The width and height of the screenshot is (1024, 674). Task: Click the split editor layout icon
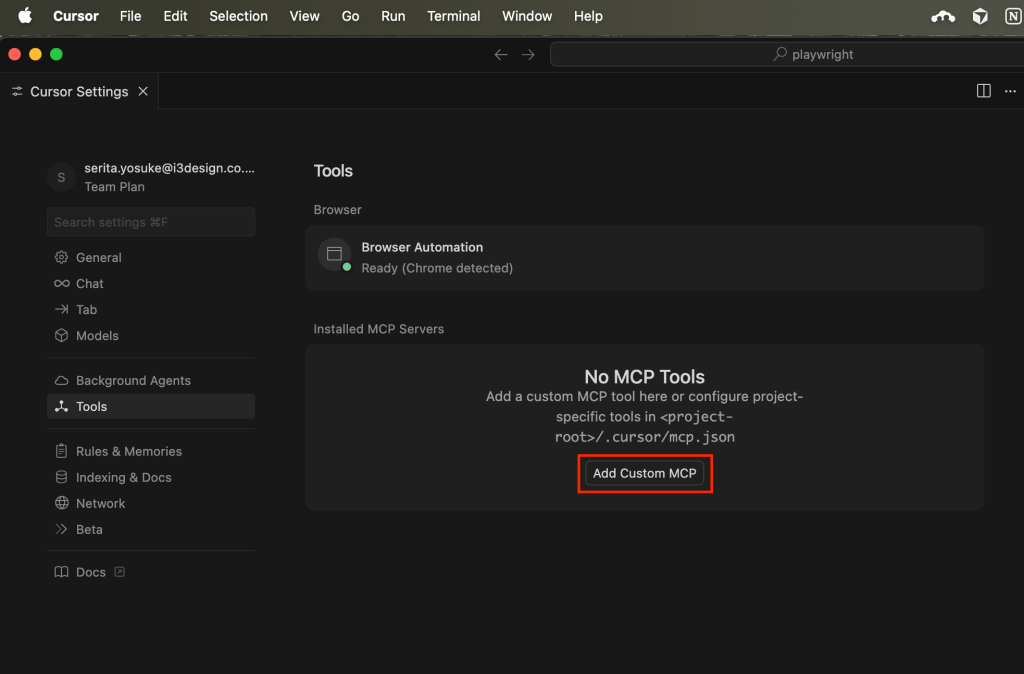[x=983, y=91]
